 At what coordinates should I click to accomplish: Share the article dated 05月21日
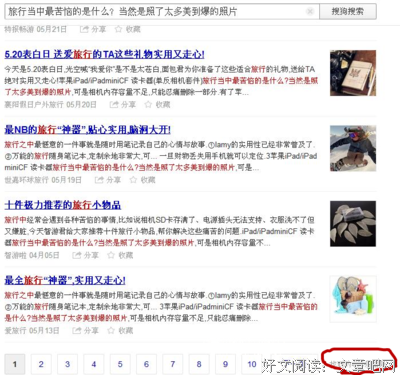tap(93, 29)
